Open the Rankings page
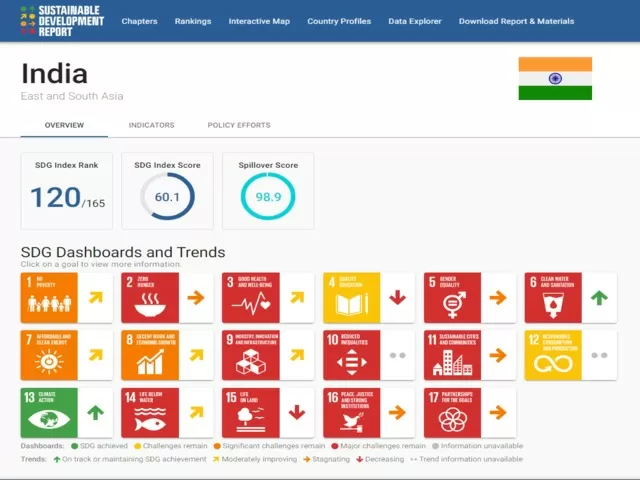The image size is (640, 480). click(x=193, y=21)
